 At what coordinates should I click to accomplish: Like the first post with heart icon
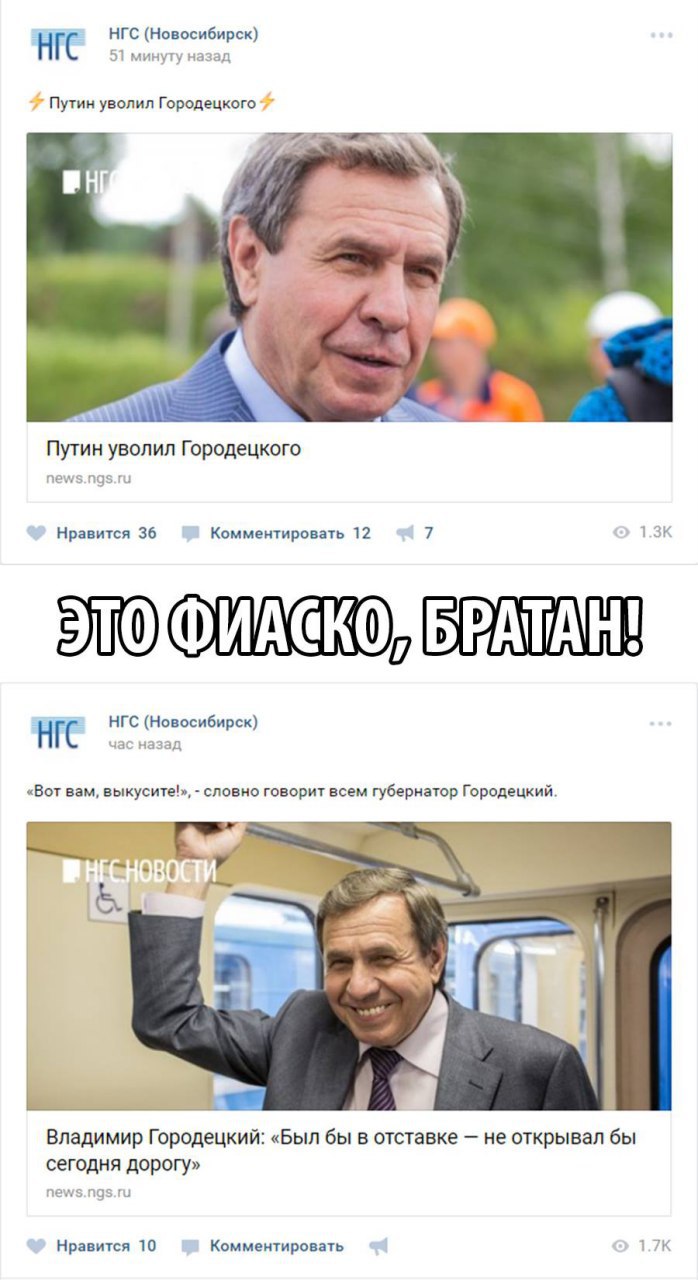36,533
